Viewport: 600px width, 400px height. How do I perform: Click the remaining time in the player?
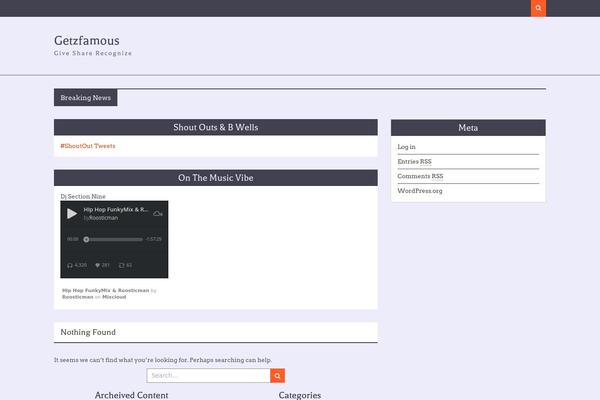click(153, 239)
